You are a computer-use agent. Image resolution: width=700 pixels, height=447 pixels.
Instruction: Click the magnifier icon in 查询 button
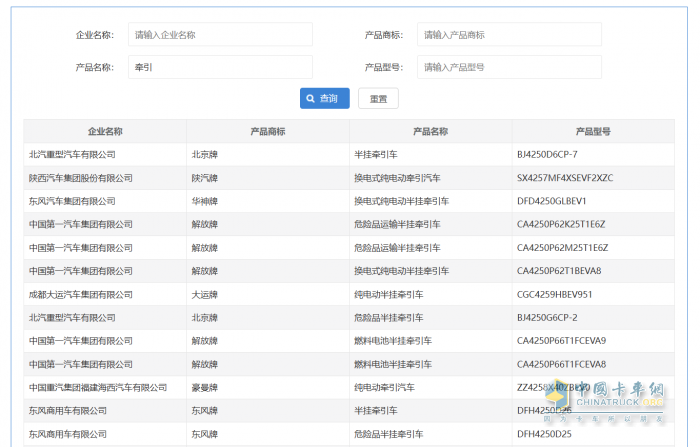311,99
